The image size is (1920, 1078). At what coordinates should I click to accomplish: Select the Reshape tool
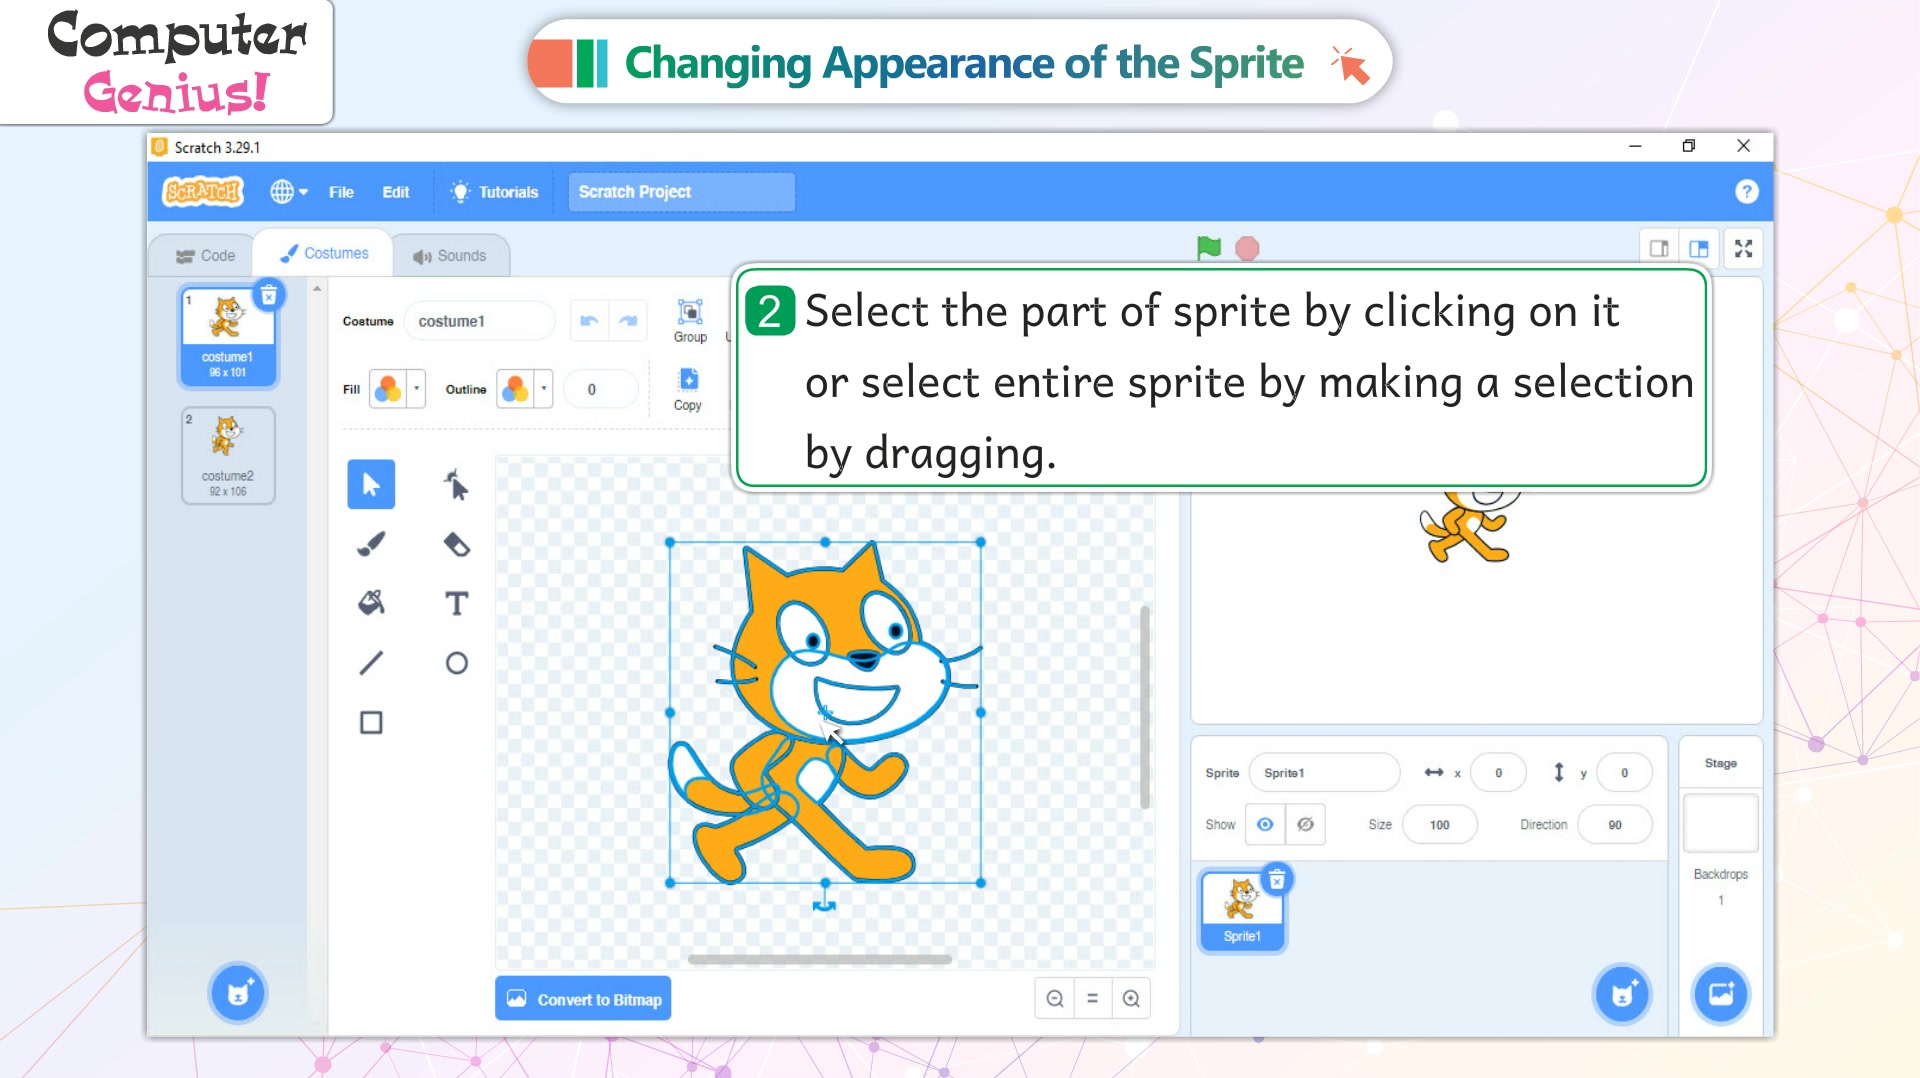(x=456, y=485)
